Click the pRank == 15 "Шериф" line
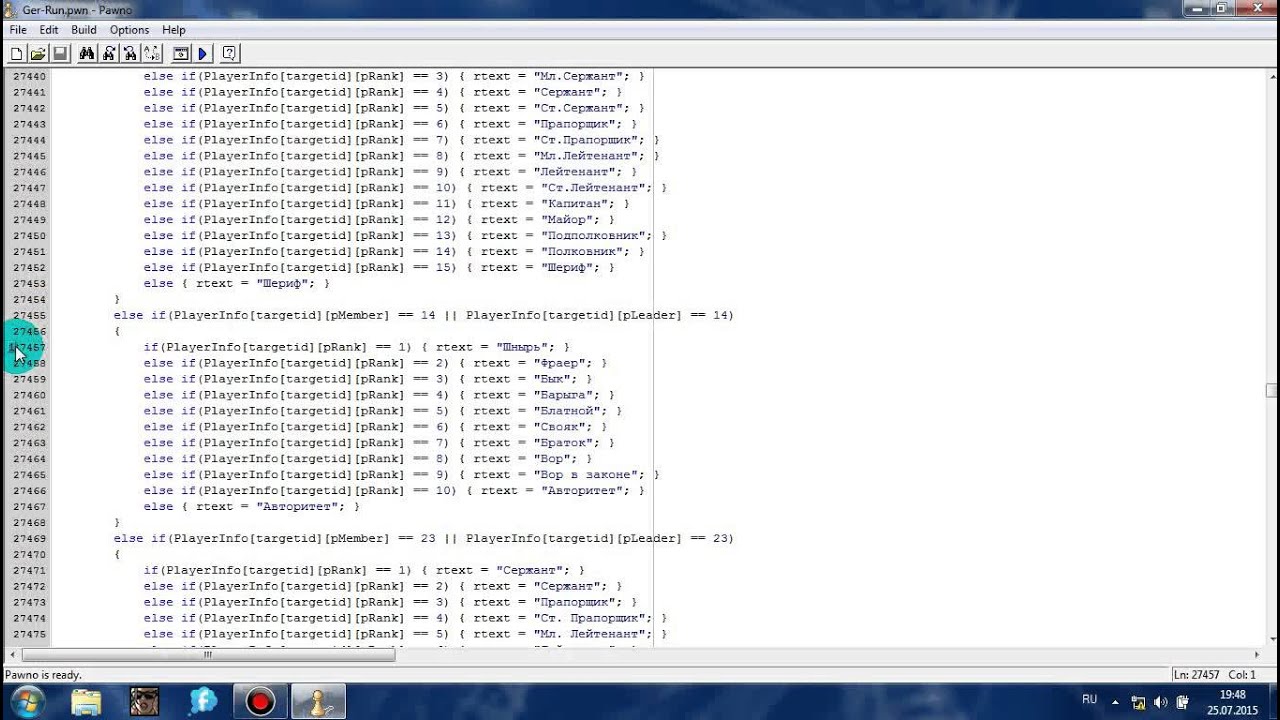This screenshot has width=1280, height=720. coord(379,268)
